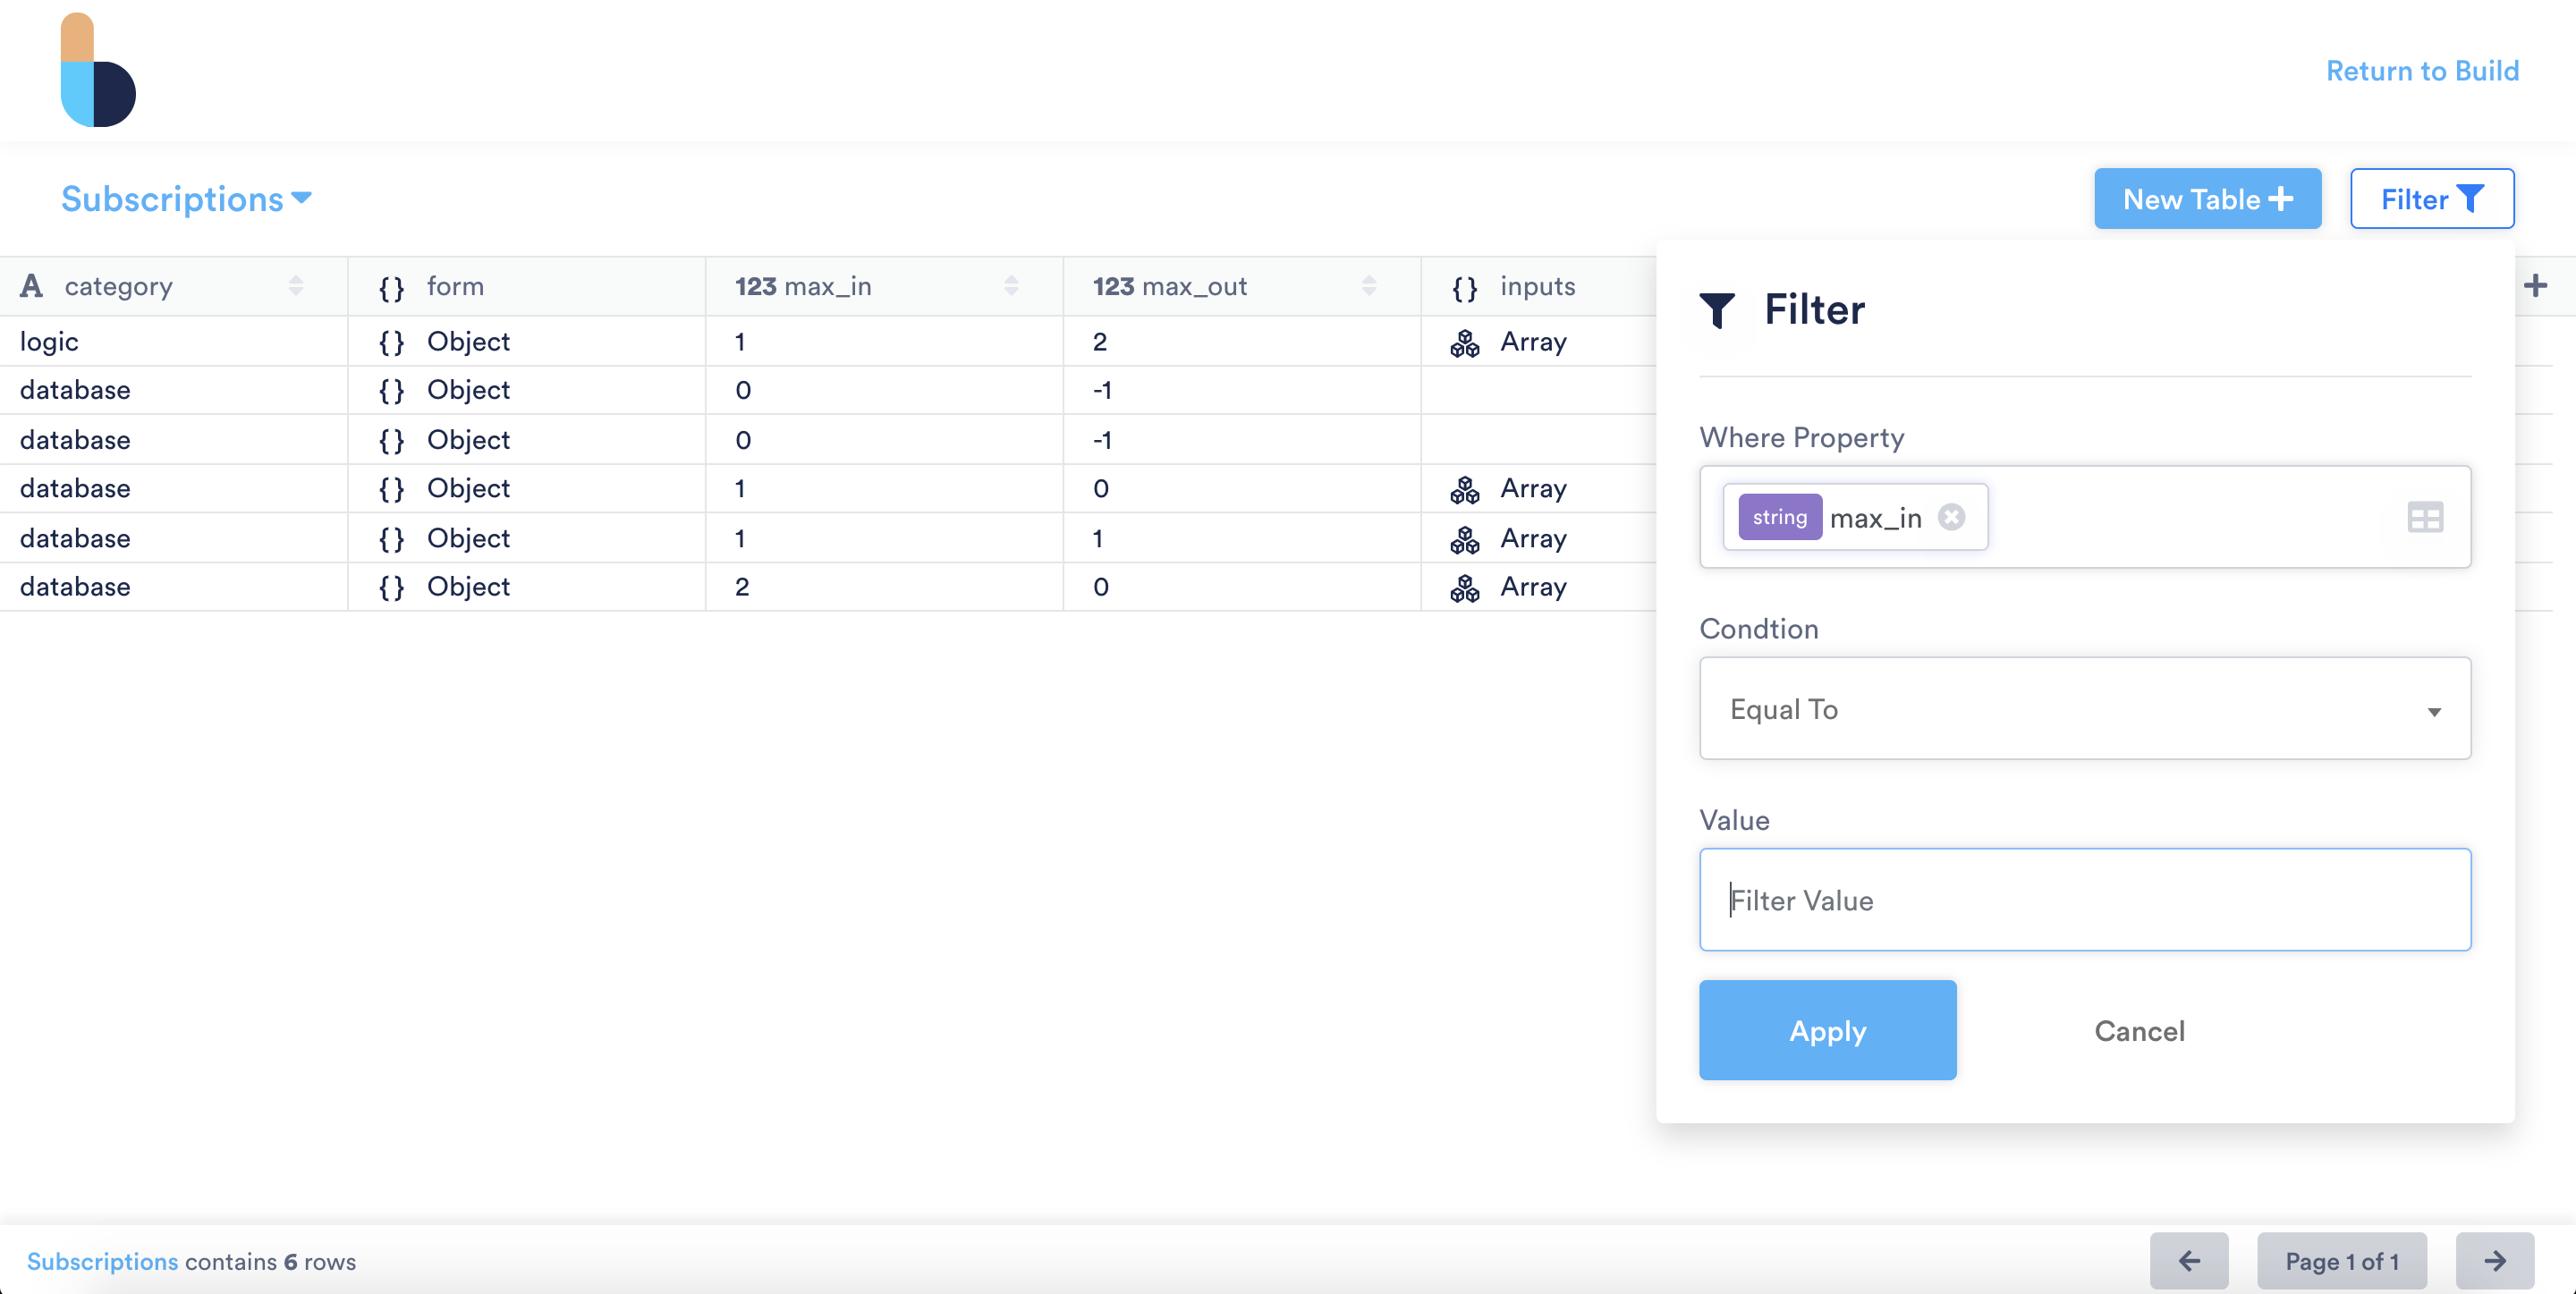
Task: Toggle the Filter panel button
Action: (2430, 199)
